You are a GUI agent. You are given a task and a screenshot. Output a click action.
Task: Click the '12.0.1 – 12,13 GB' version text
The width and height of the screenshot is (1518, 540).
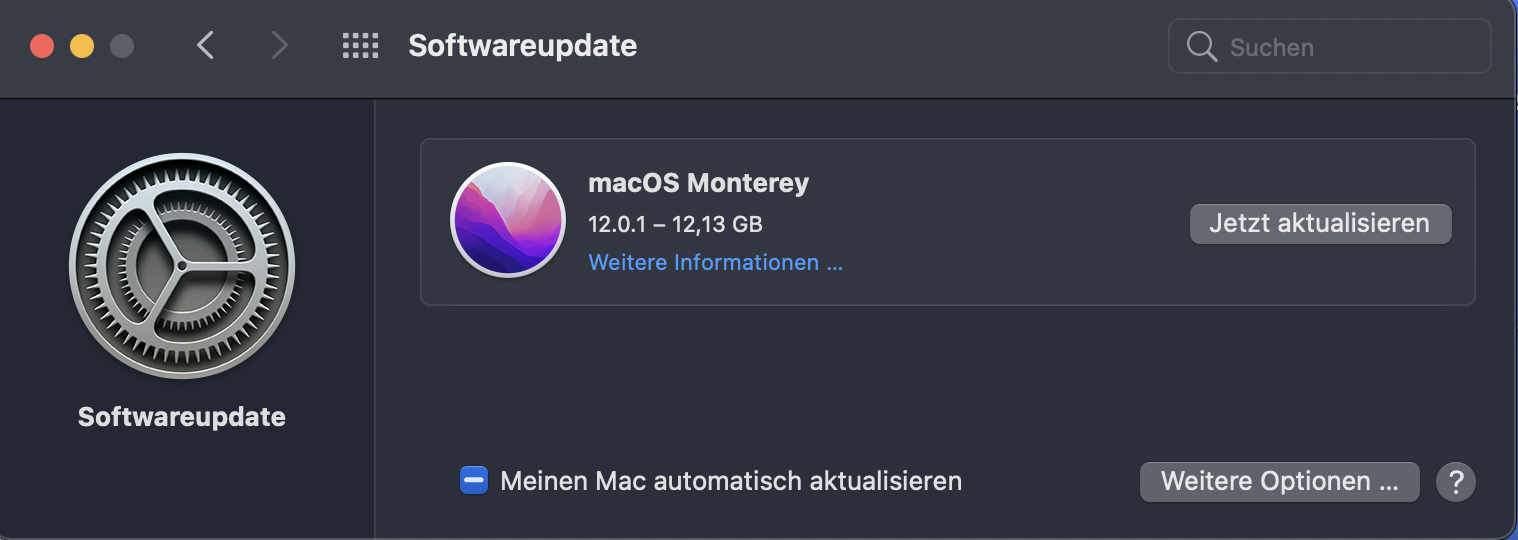pos(675,223)
